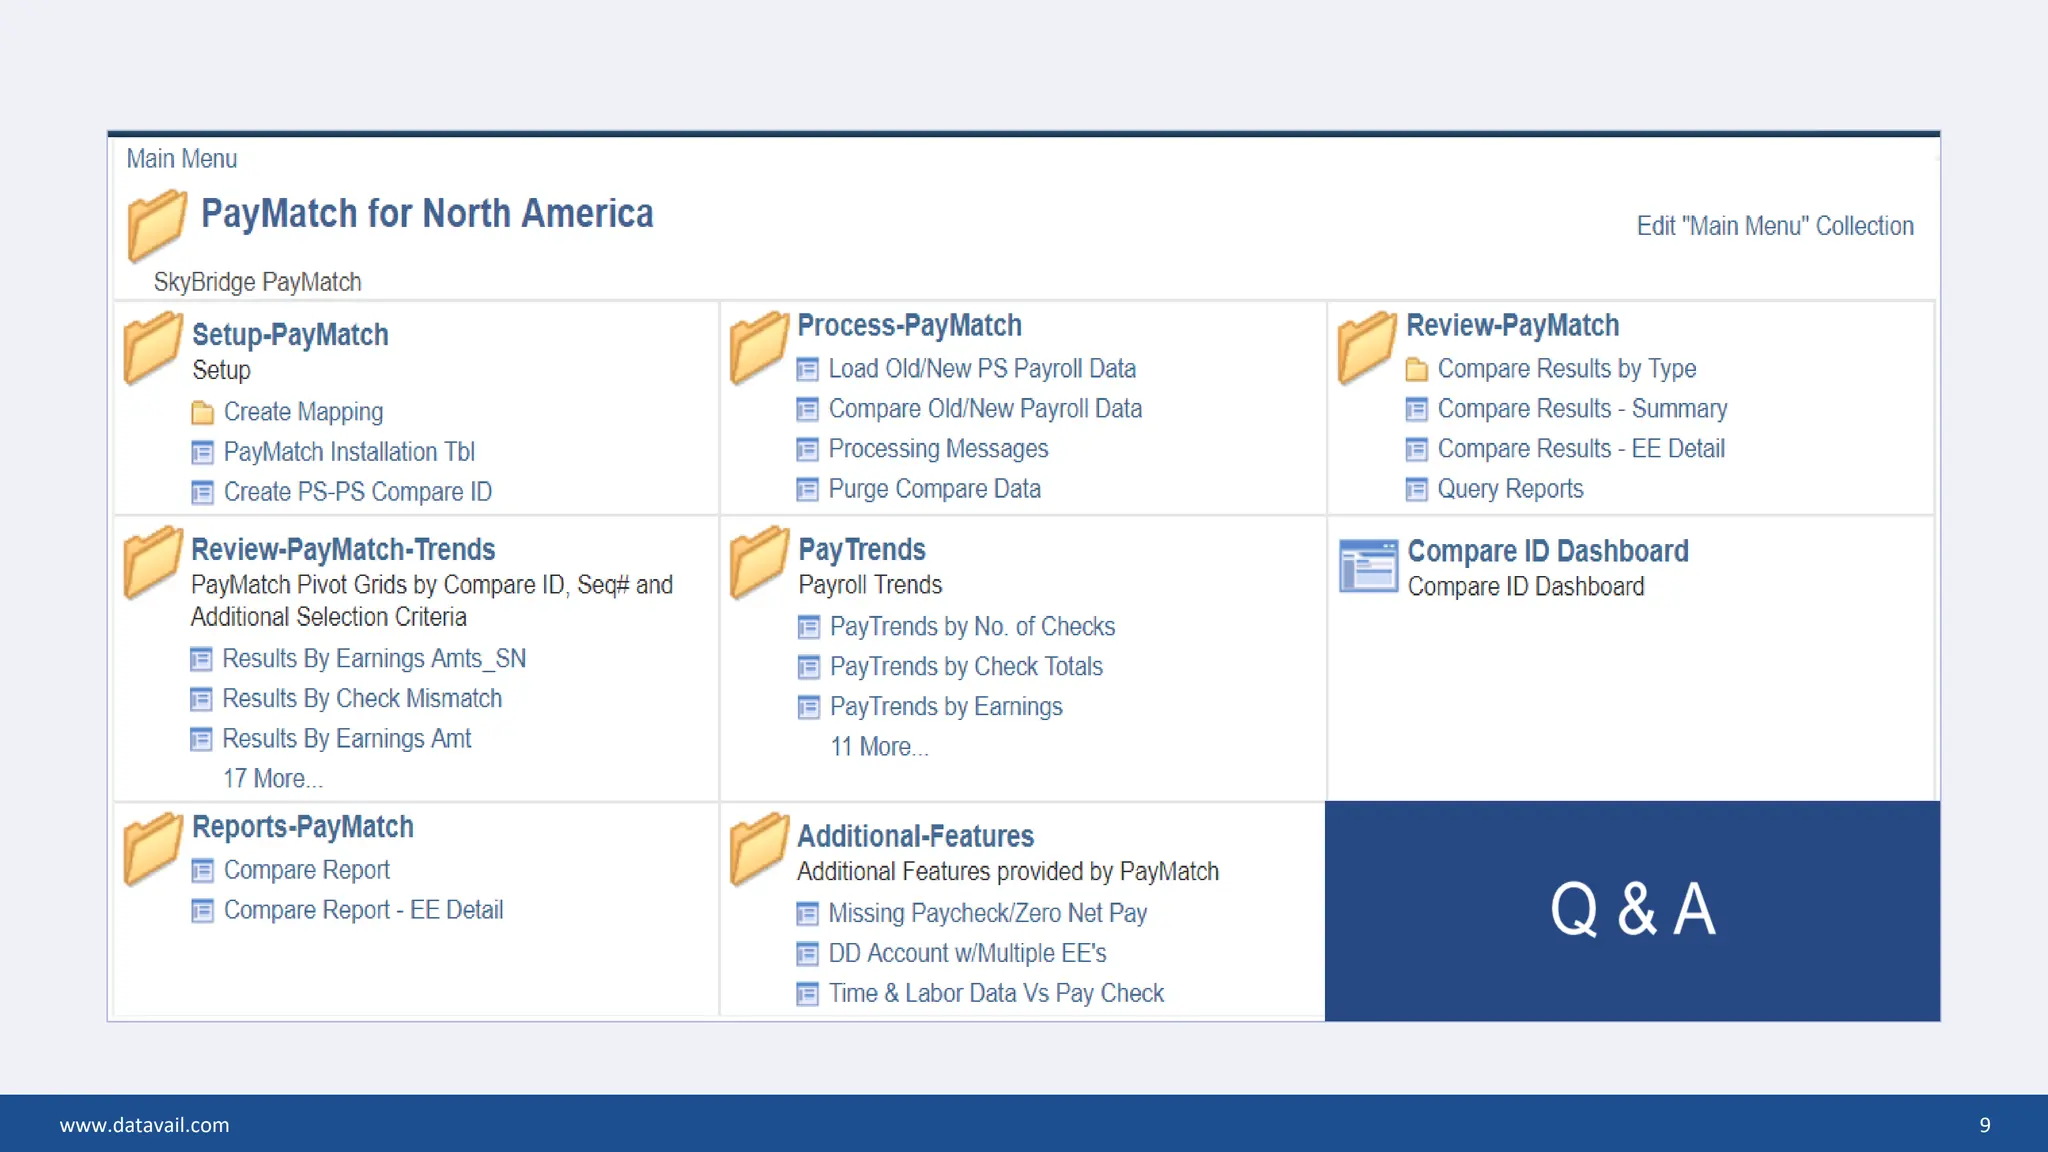The width and height of the screenshot is (2048, 1152).
Task: Click the Q & A blue panel
Action: tap(1632, 910)
